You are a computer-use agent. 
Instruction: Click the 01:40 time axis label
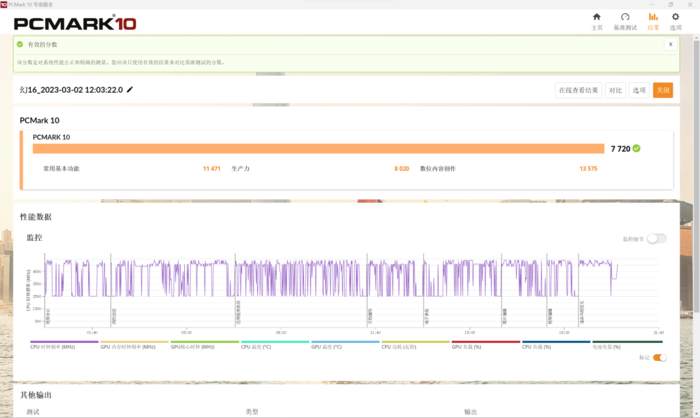coord(92,333)
